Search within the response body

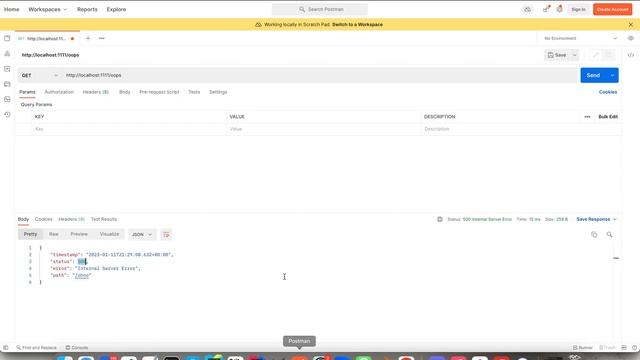tap(609, 235)
